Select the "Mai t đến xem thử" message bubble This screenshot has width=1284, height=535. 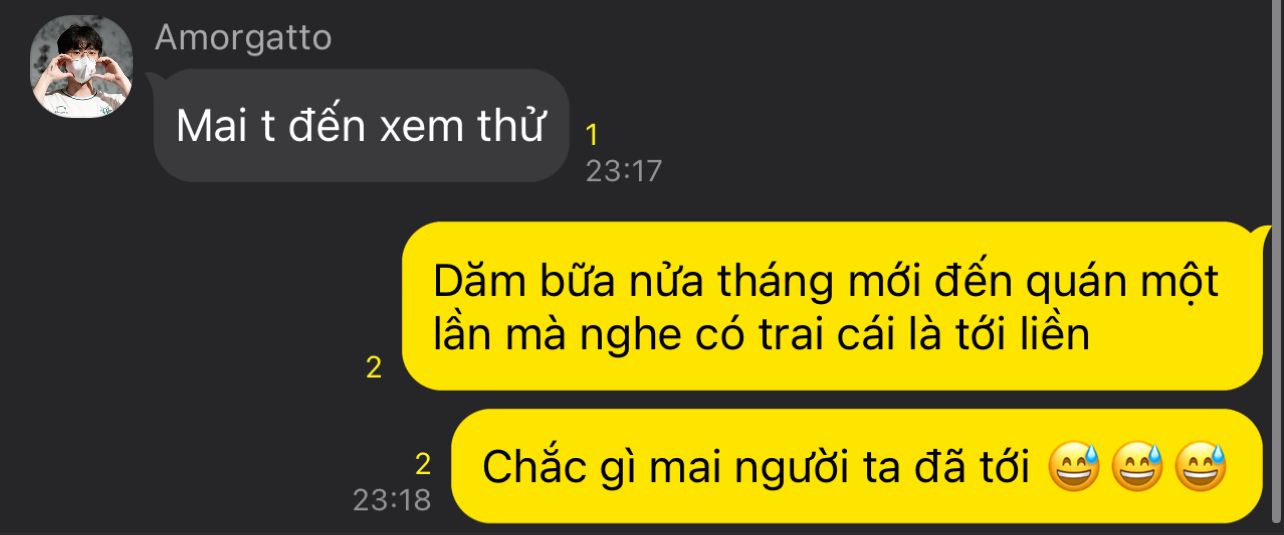[361, 125]
